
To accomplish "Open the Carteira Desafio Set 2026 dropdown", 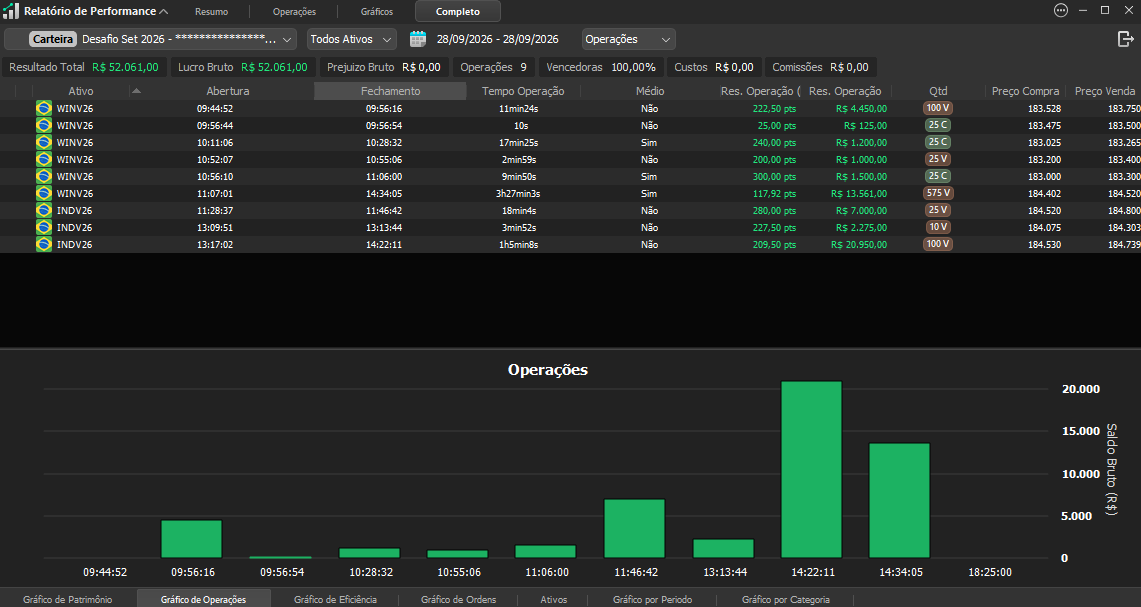I will click(151, 39).
